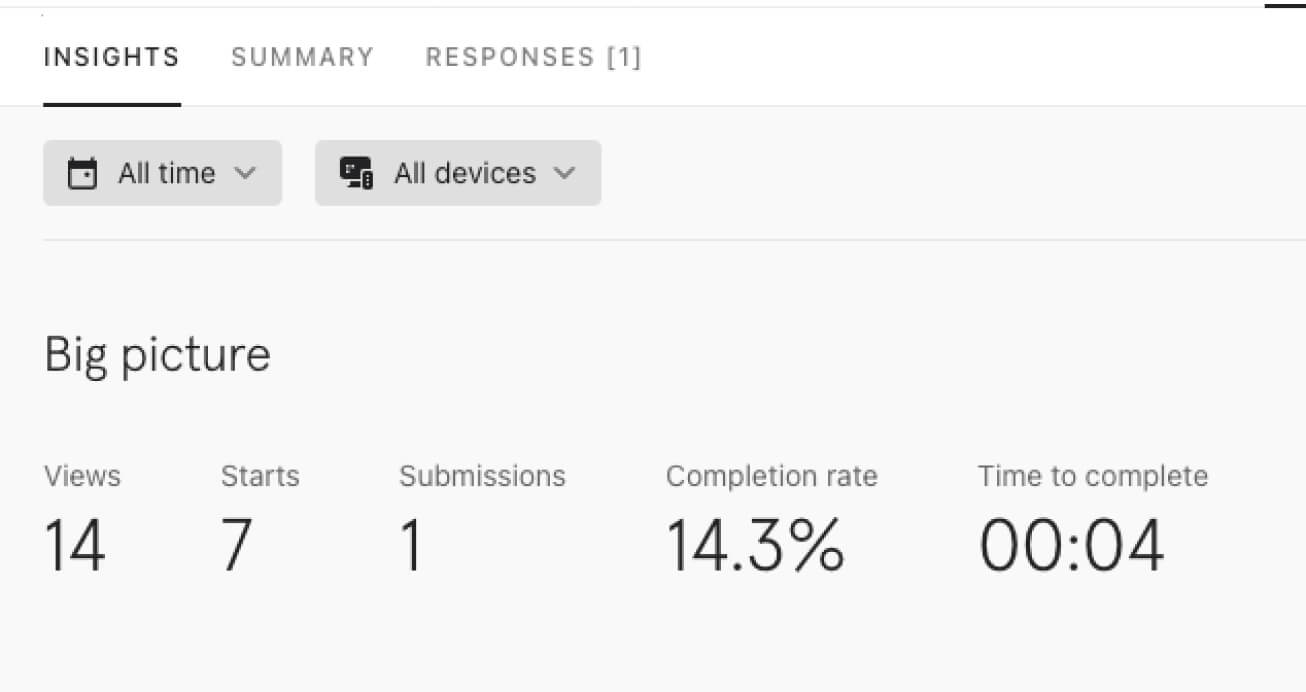Image resolution: width=1306 pixels, height=692 pixels.
Task: Click the calendar icon in All time filter
Action: coord(82,174)
